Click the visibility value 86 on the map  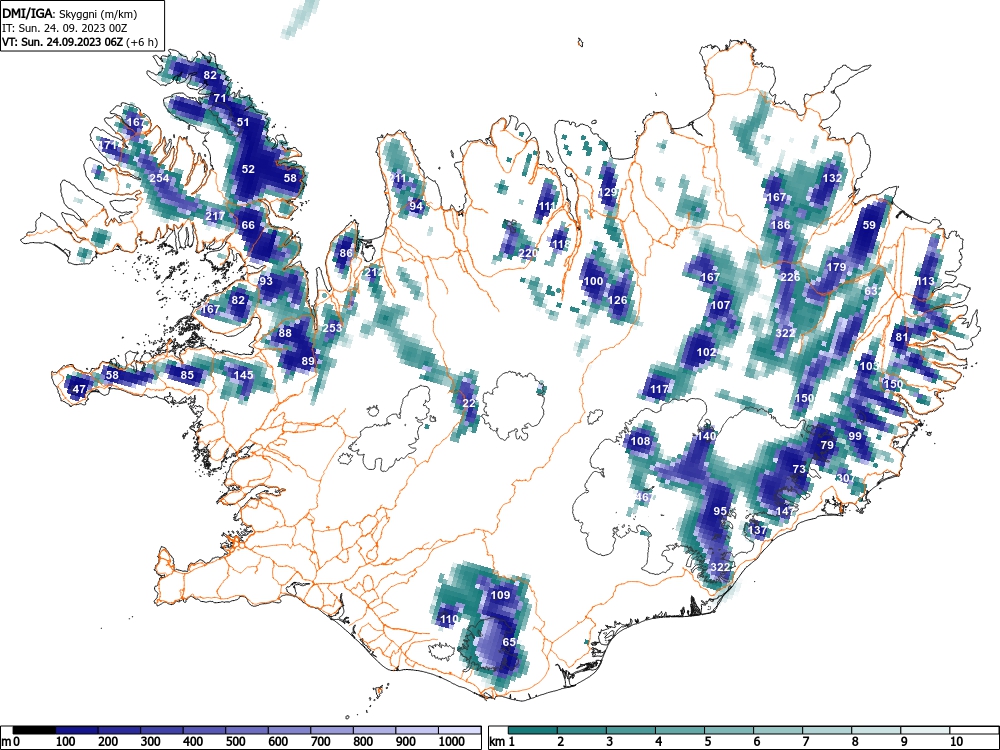[346, 253]
